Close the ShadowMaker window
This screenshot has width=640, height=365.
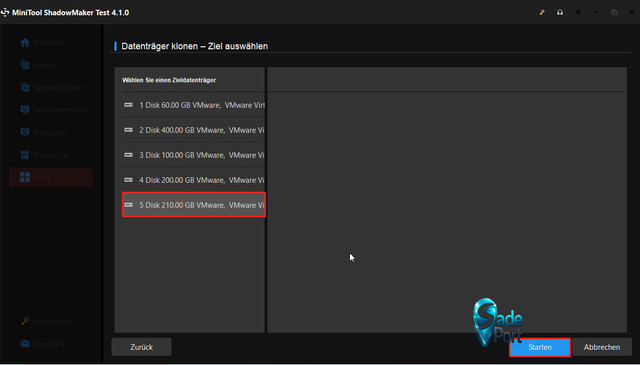[632, 13]
